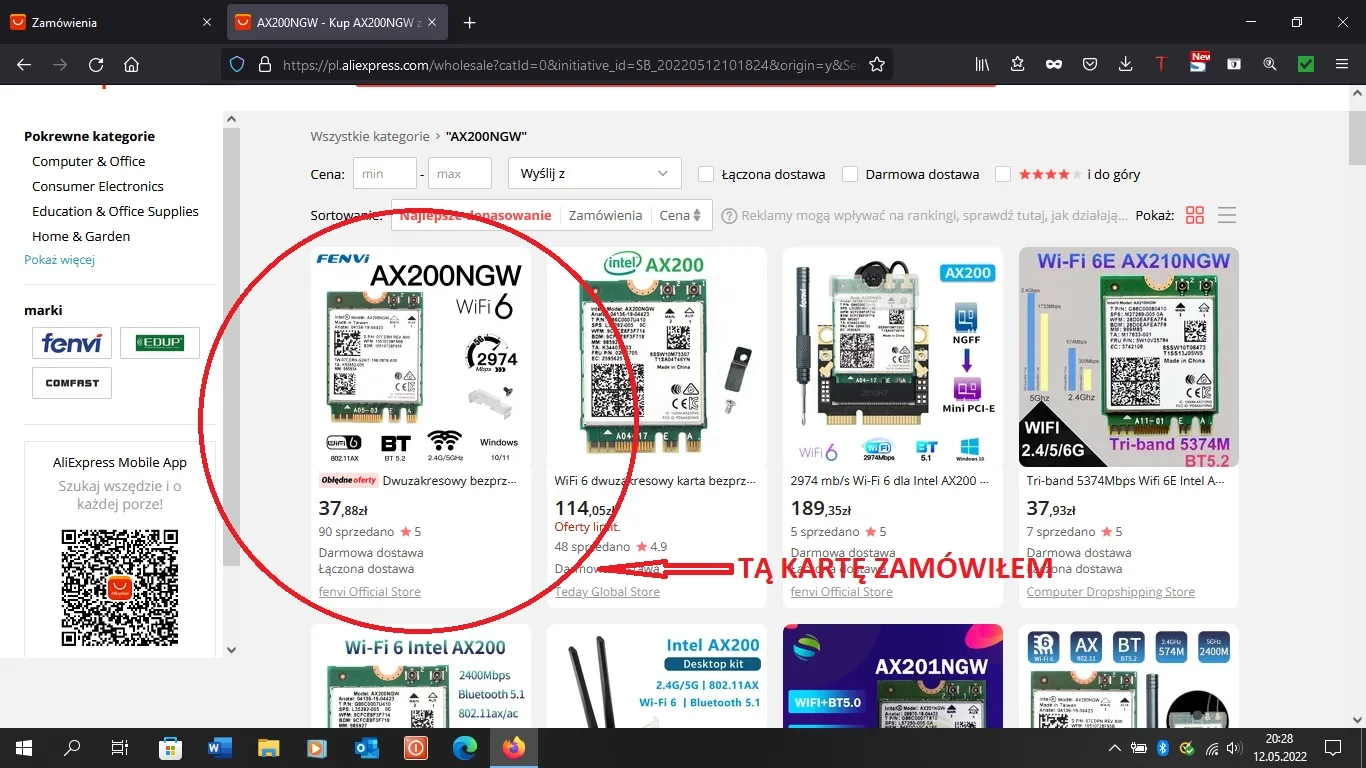The width and height of the screenshot is (1366, 768).
Task: Open Microsoft Word from the taskbar
Action: click(219, 747)
